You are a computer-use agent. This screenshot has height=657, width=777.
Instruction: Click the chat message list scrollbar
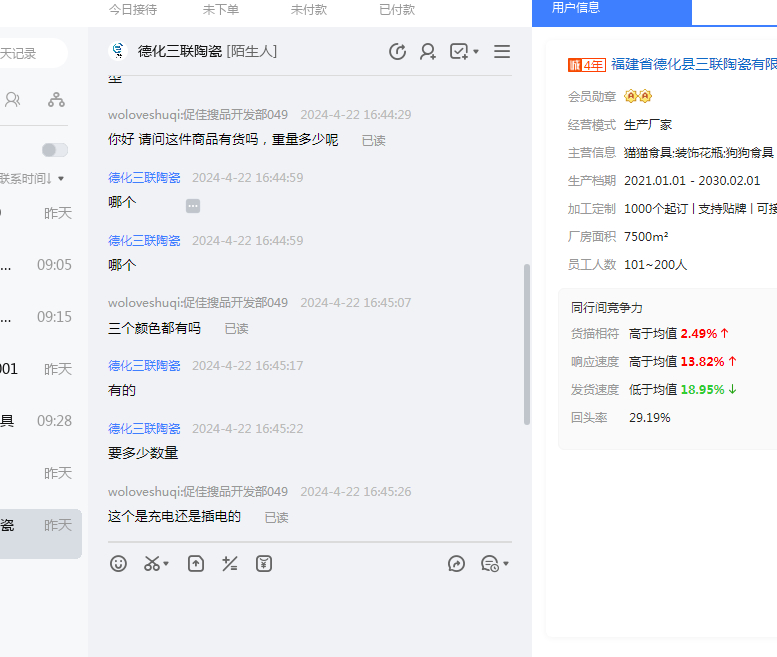tap(527, 345)
